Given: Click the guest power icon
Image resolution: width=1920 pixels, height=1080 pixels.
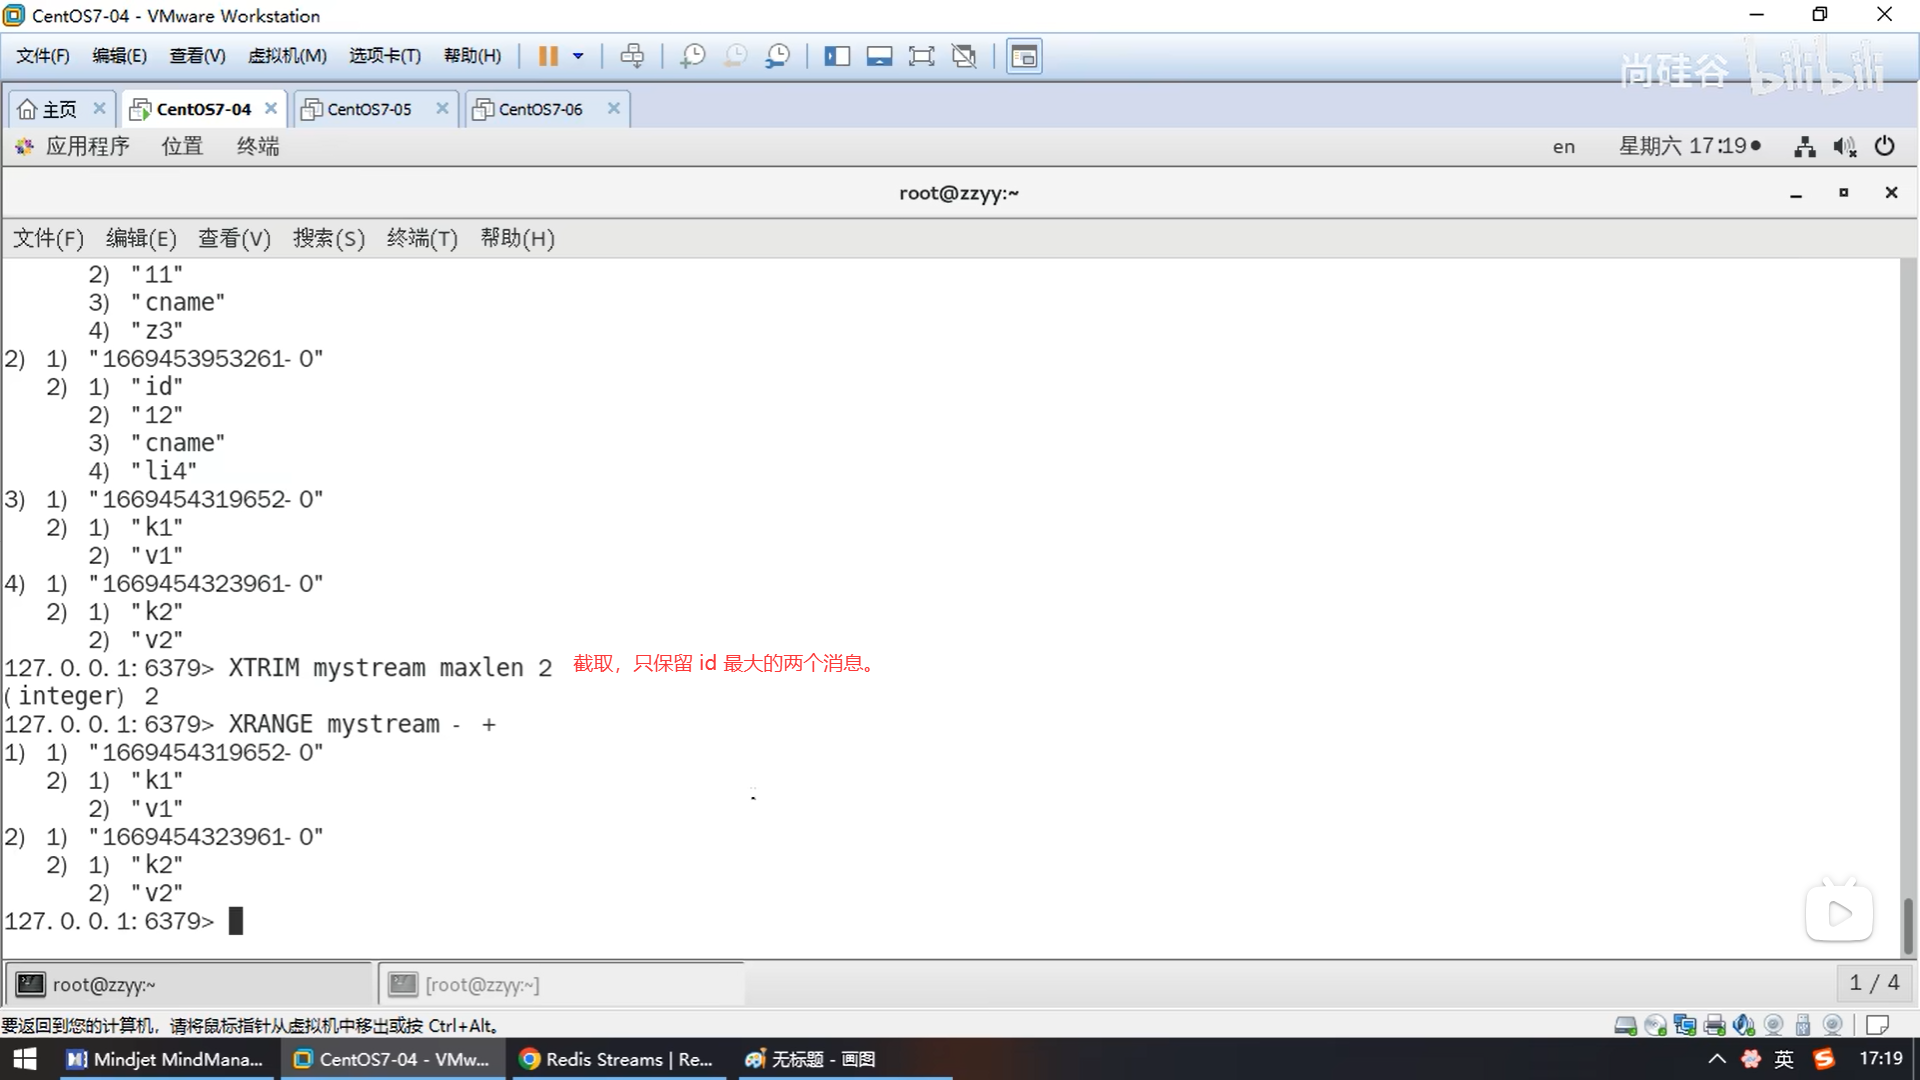Looking at the screenshot, I should [1884, 147].
